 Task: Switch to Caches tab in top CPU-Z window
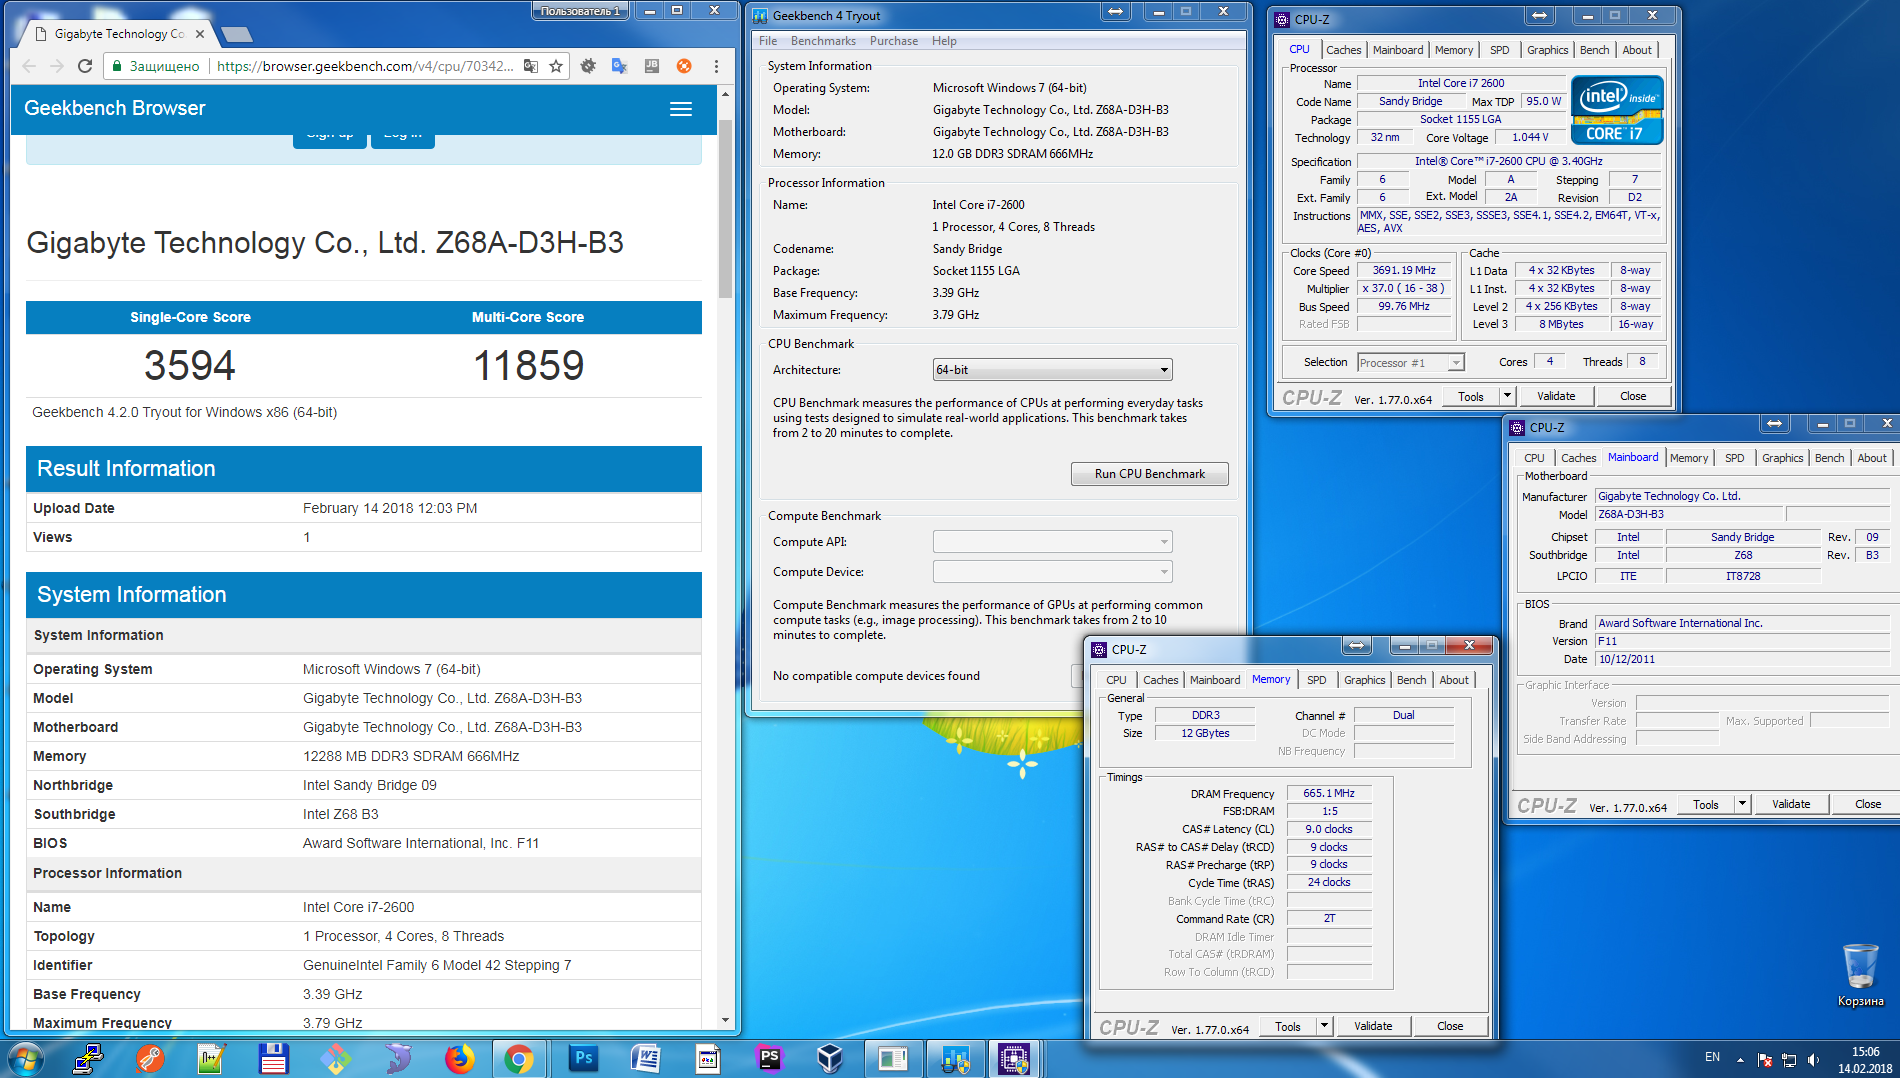tap(1343, 50)
